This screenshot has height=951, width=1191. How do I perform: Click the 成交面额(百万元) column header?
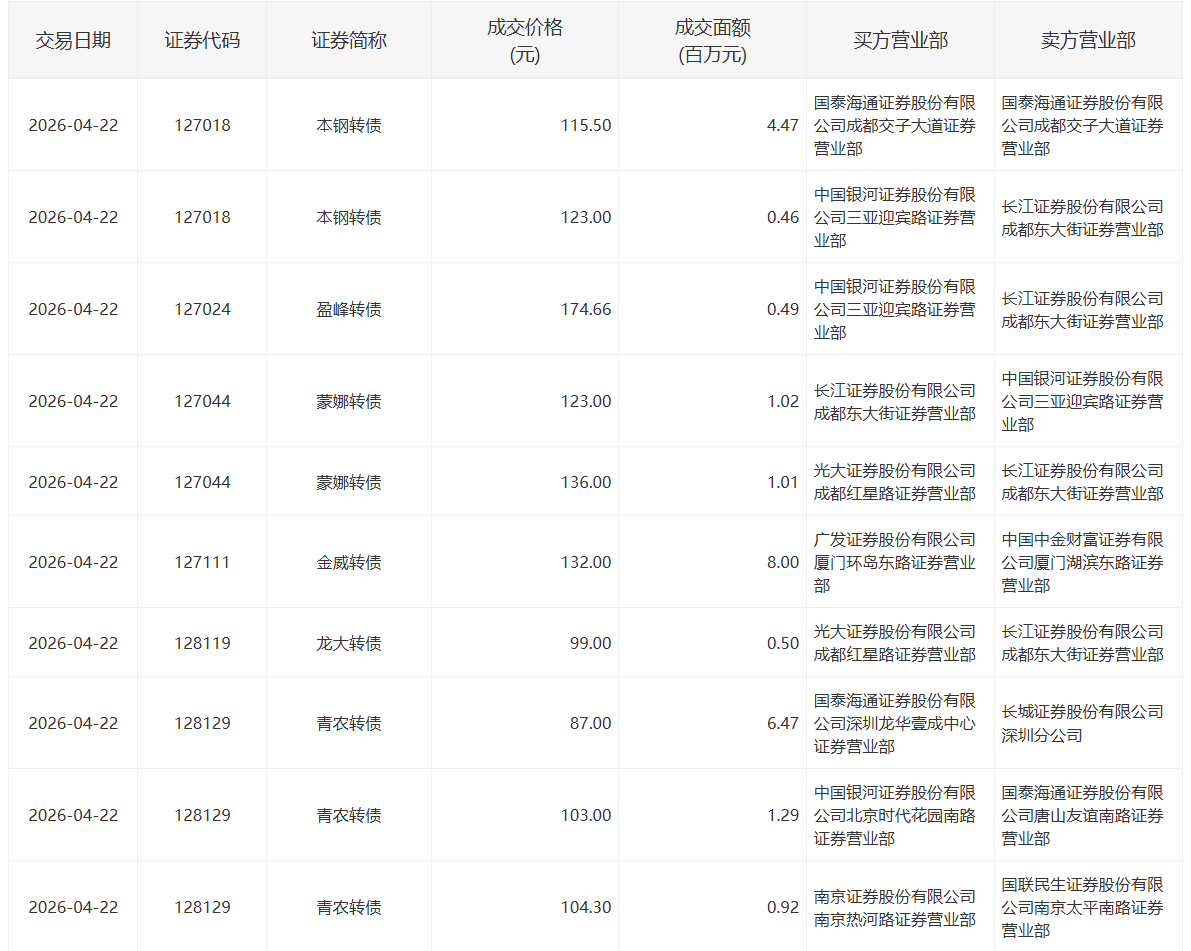711,41
